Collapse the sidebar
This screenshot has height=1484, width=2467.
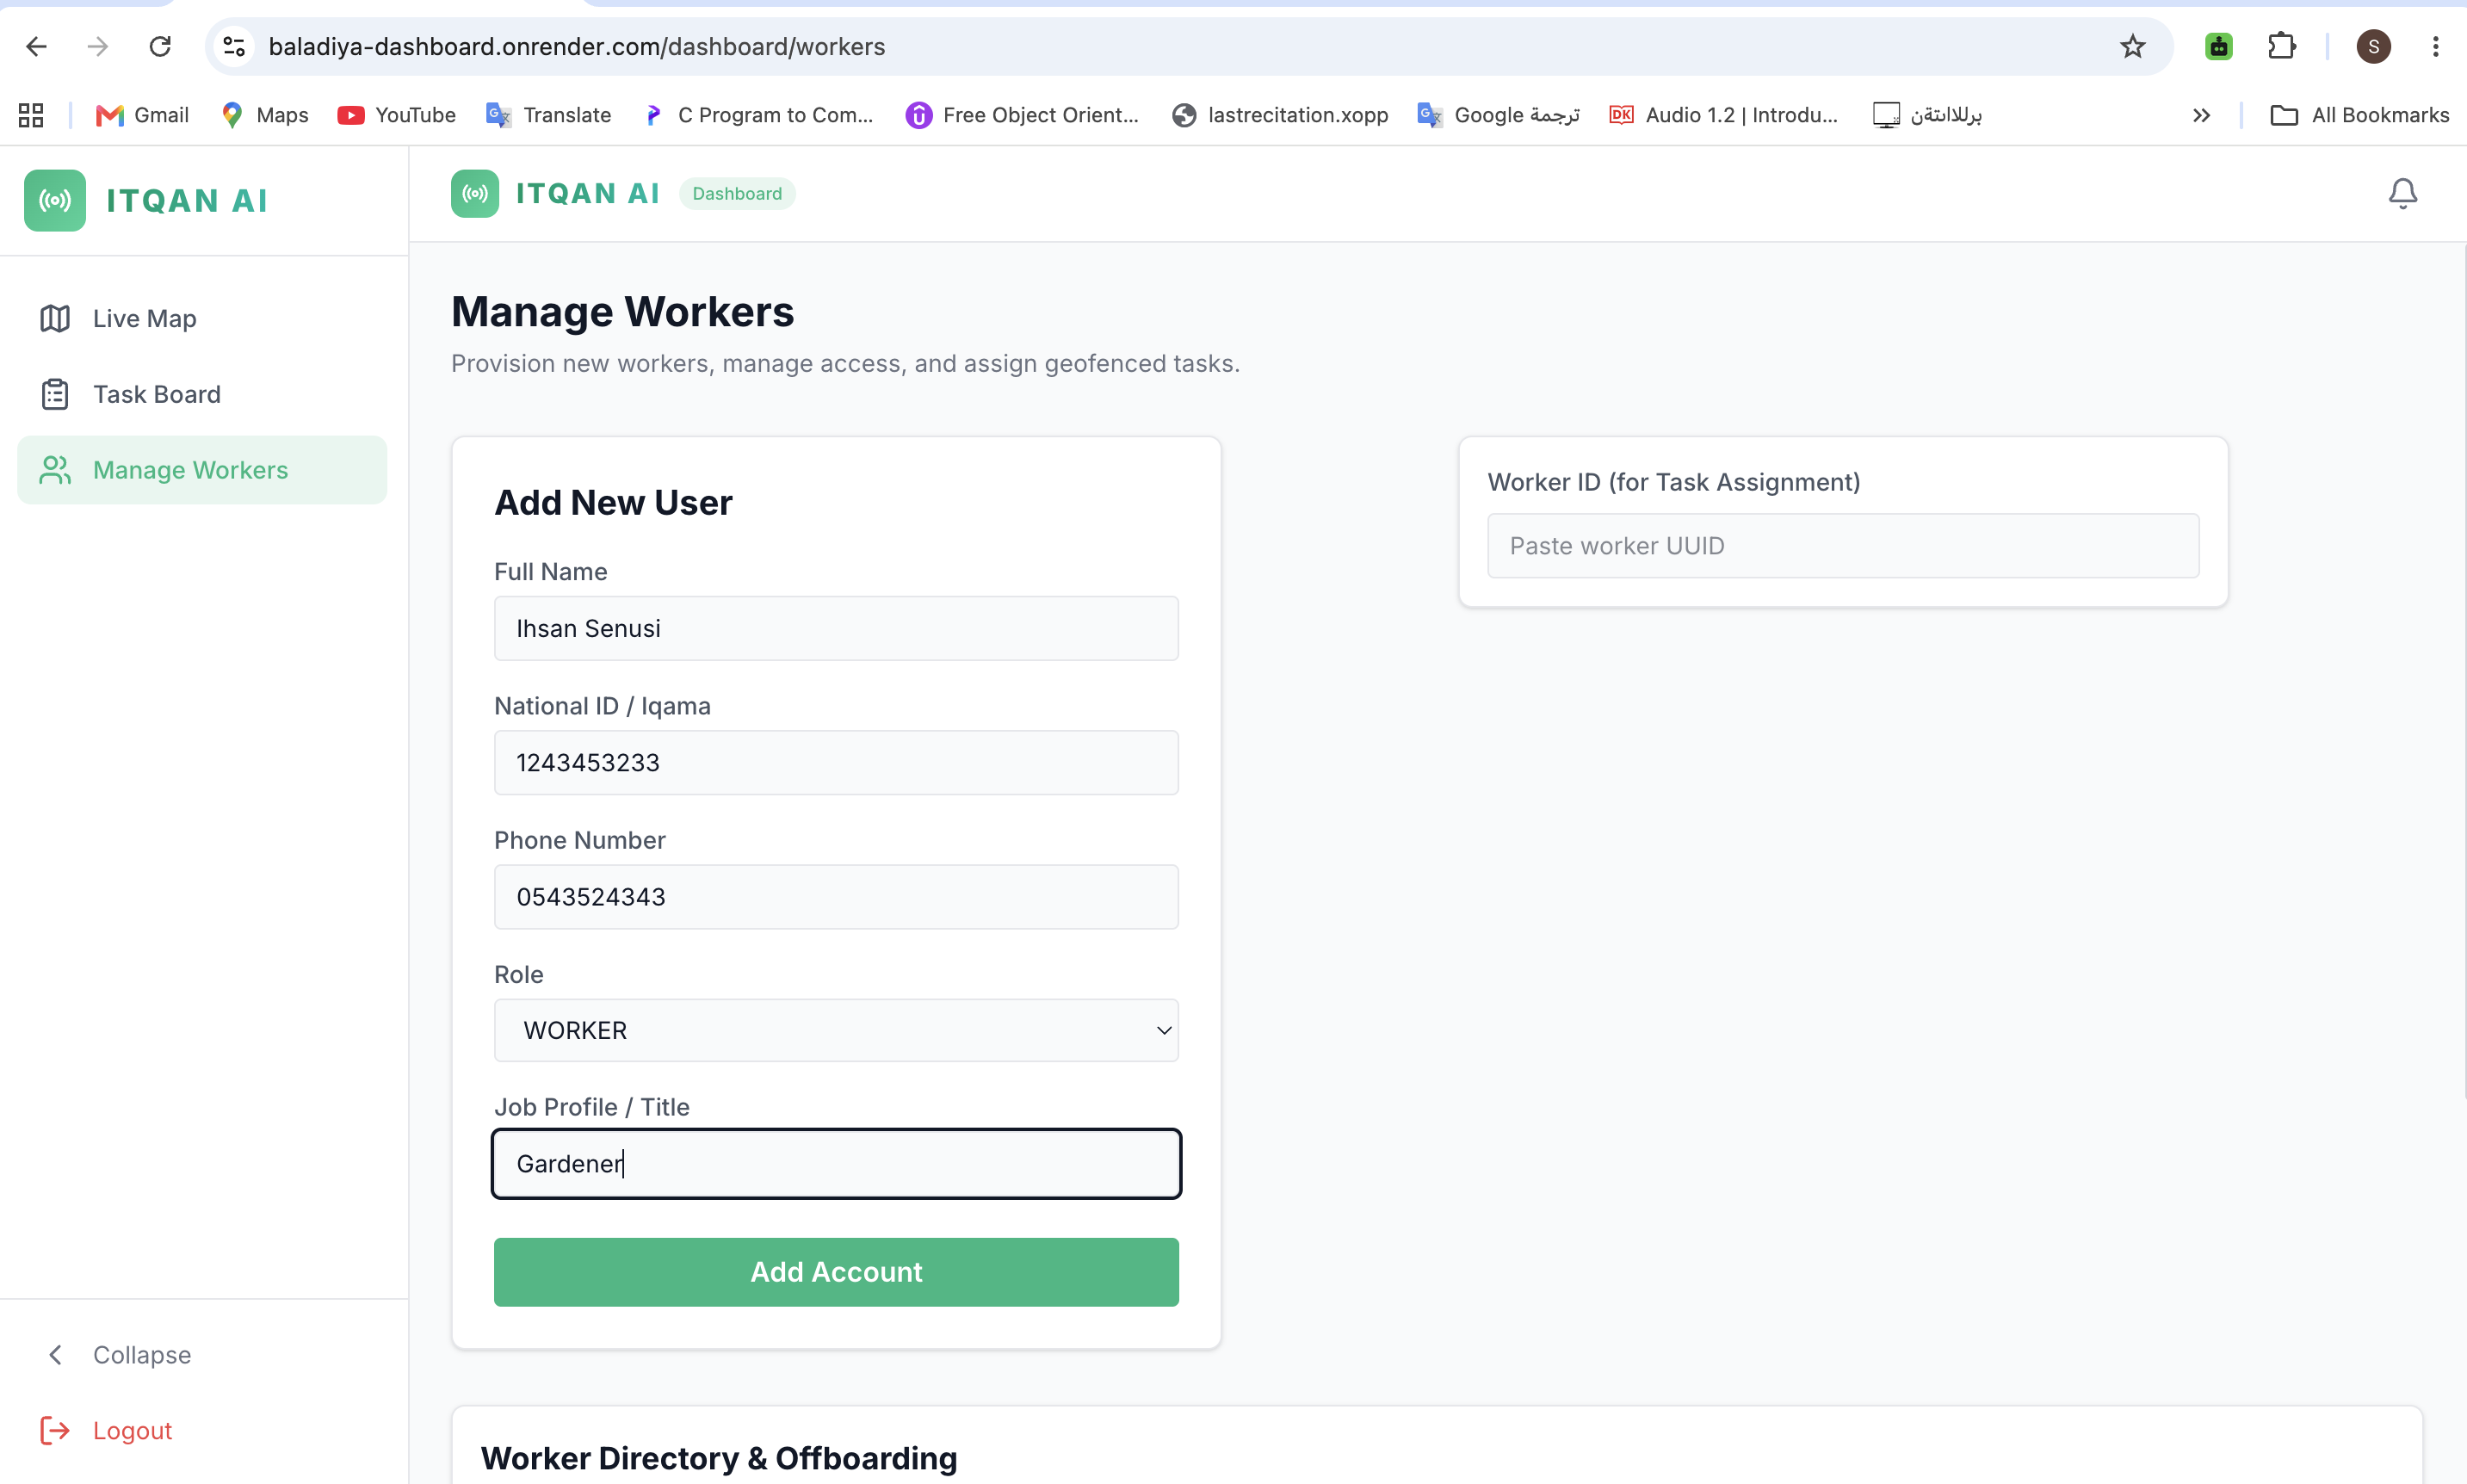(x=202, y=1354)
